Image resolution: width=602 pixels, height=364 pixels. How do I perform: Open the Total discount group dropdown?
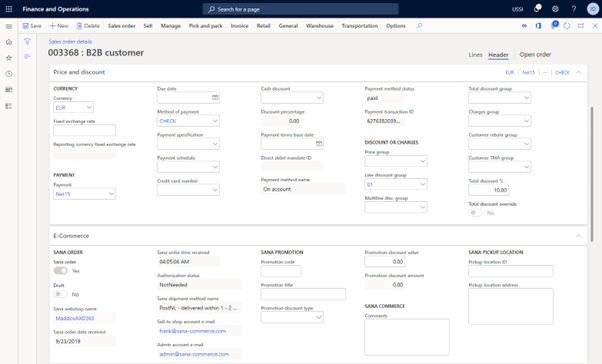(x=526, y=98)
